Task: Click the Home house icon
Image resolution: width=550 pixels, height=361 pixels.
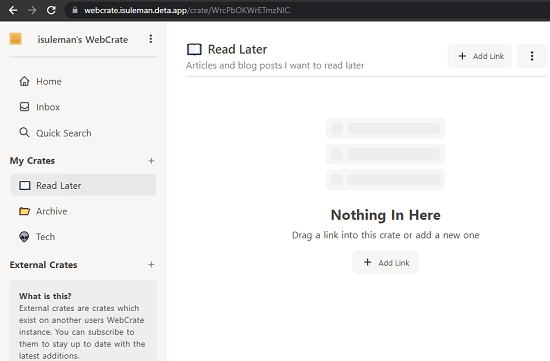Action: 24,81
